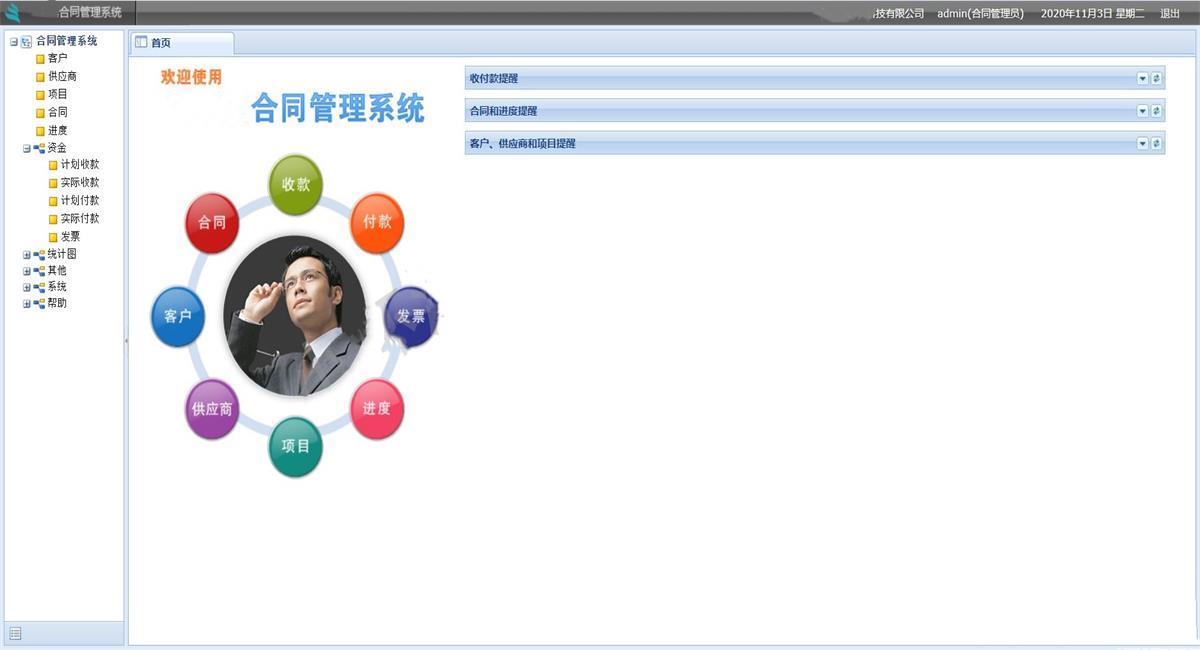Expand the 帮助 tree node
The width and height of the screenshot is (1200, 650).
pyautogui.click(x=27, y=304)
